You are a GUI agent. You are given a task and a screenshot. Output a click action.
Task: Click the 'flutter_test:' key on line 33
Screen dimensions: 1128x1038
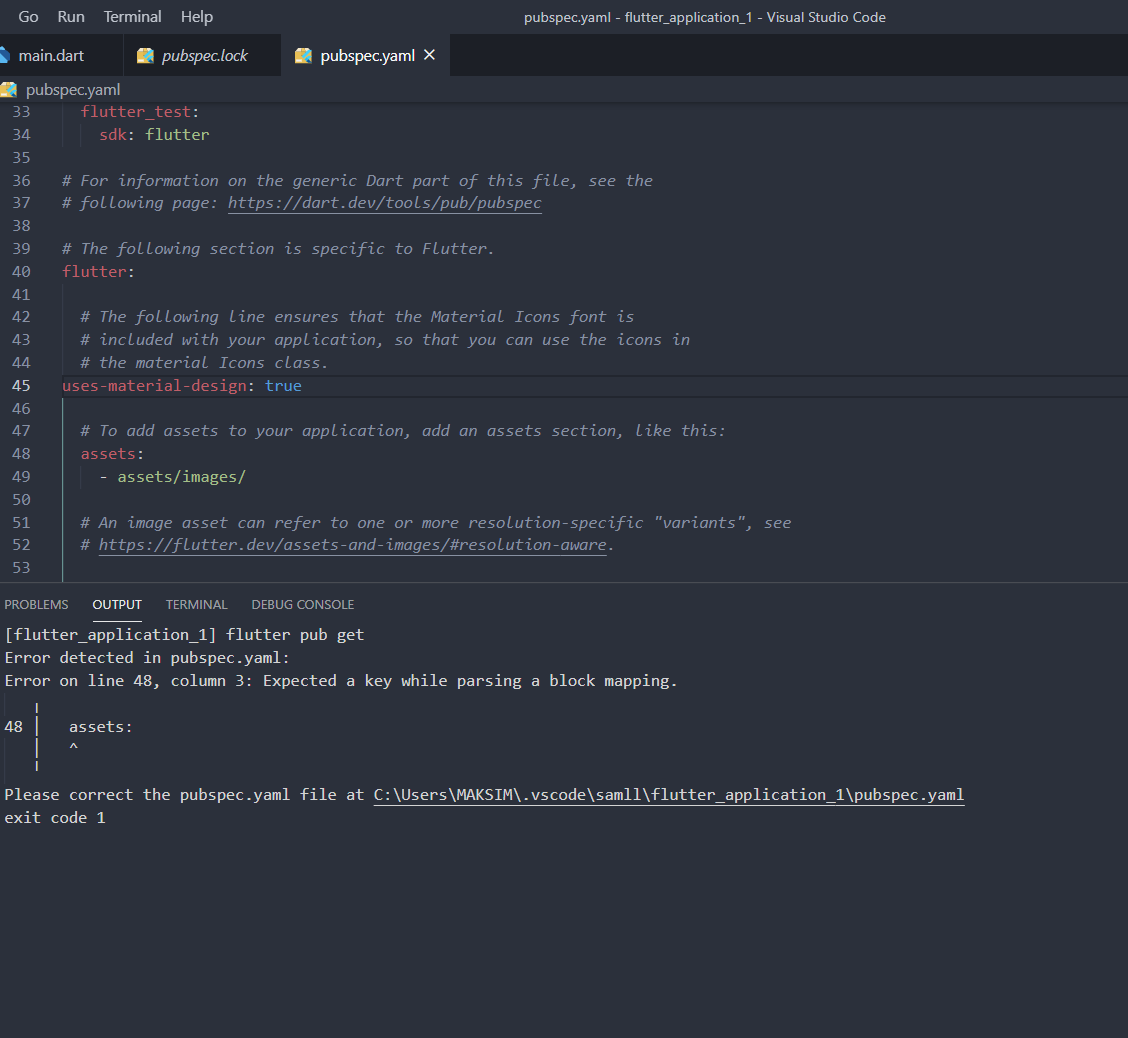[140, 111]
